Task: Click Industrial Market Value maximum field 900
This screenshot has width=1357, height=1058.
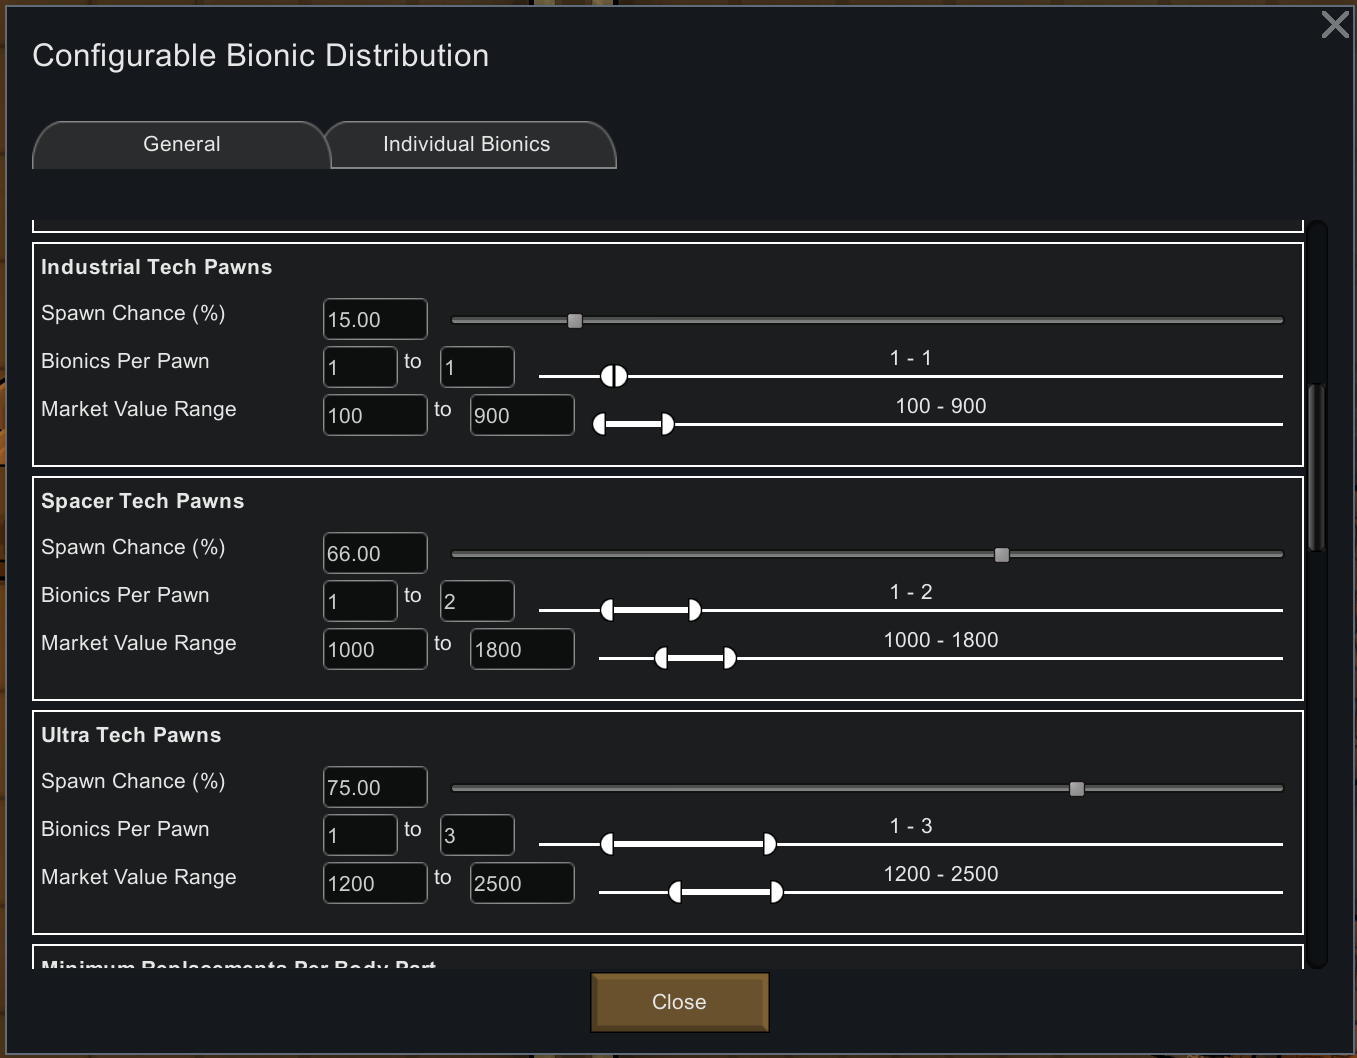Action: pyautogui.click(x=522, y=415)
